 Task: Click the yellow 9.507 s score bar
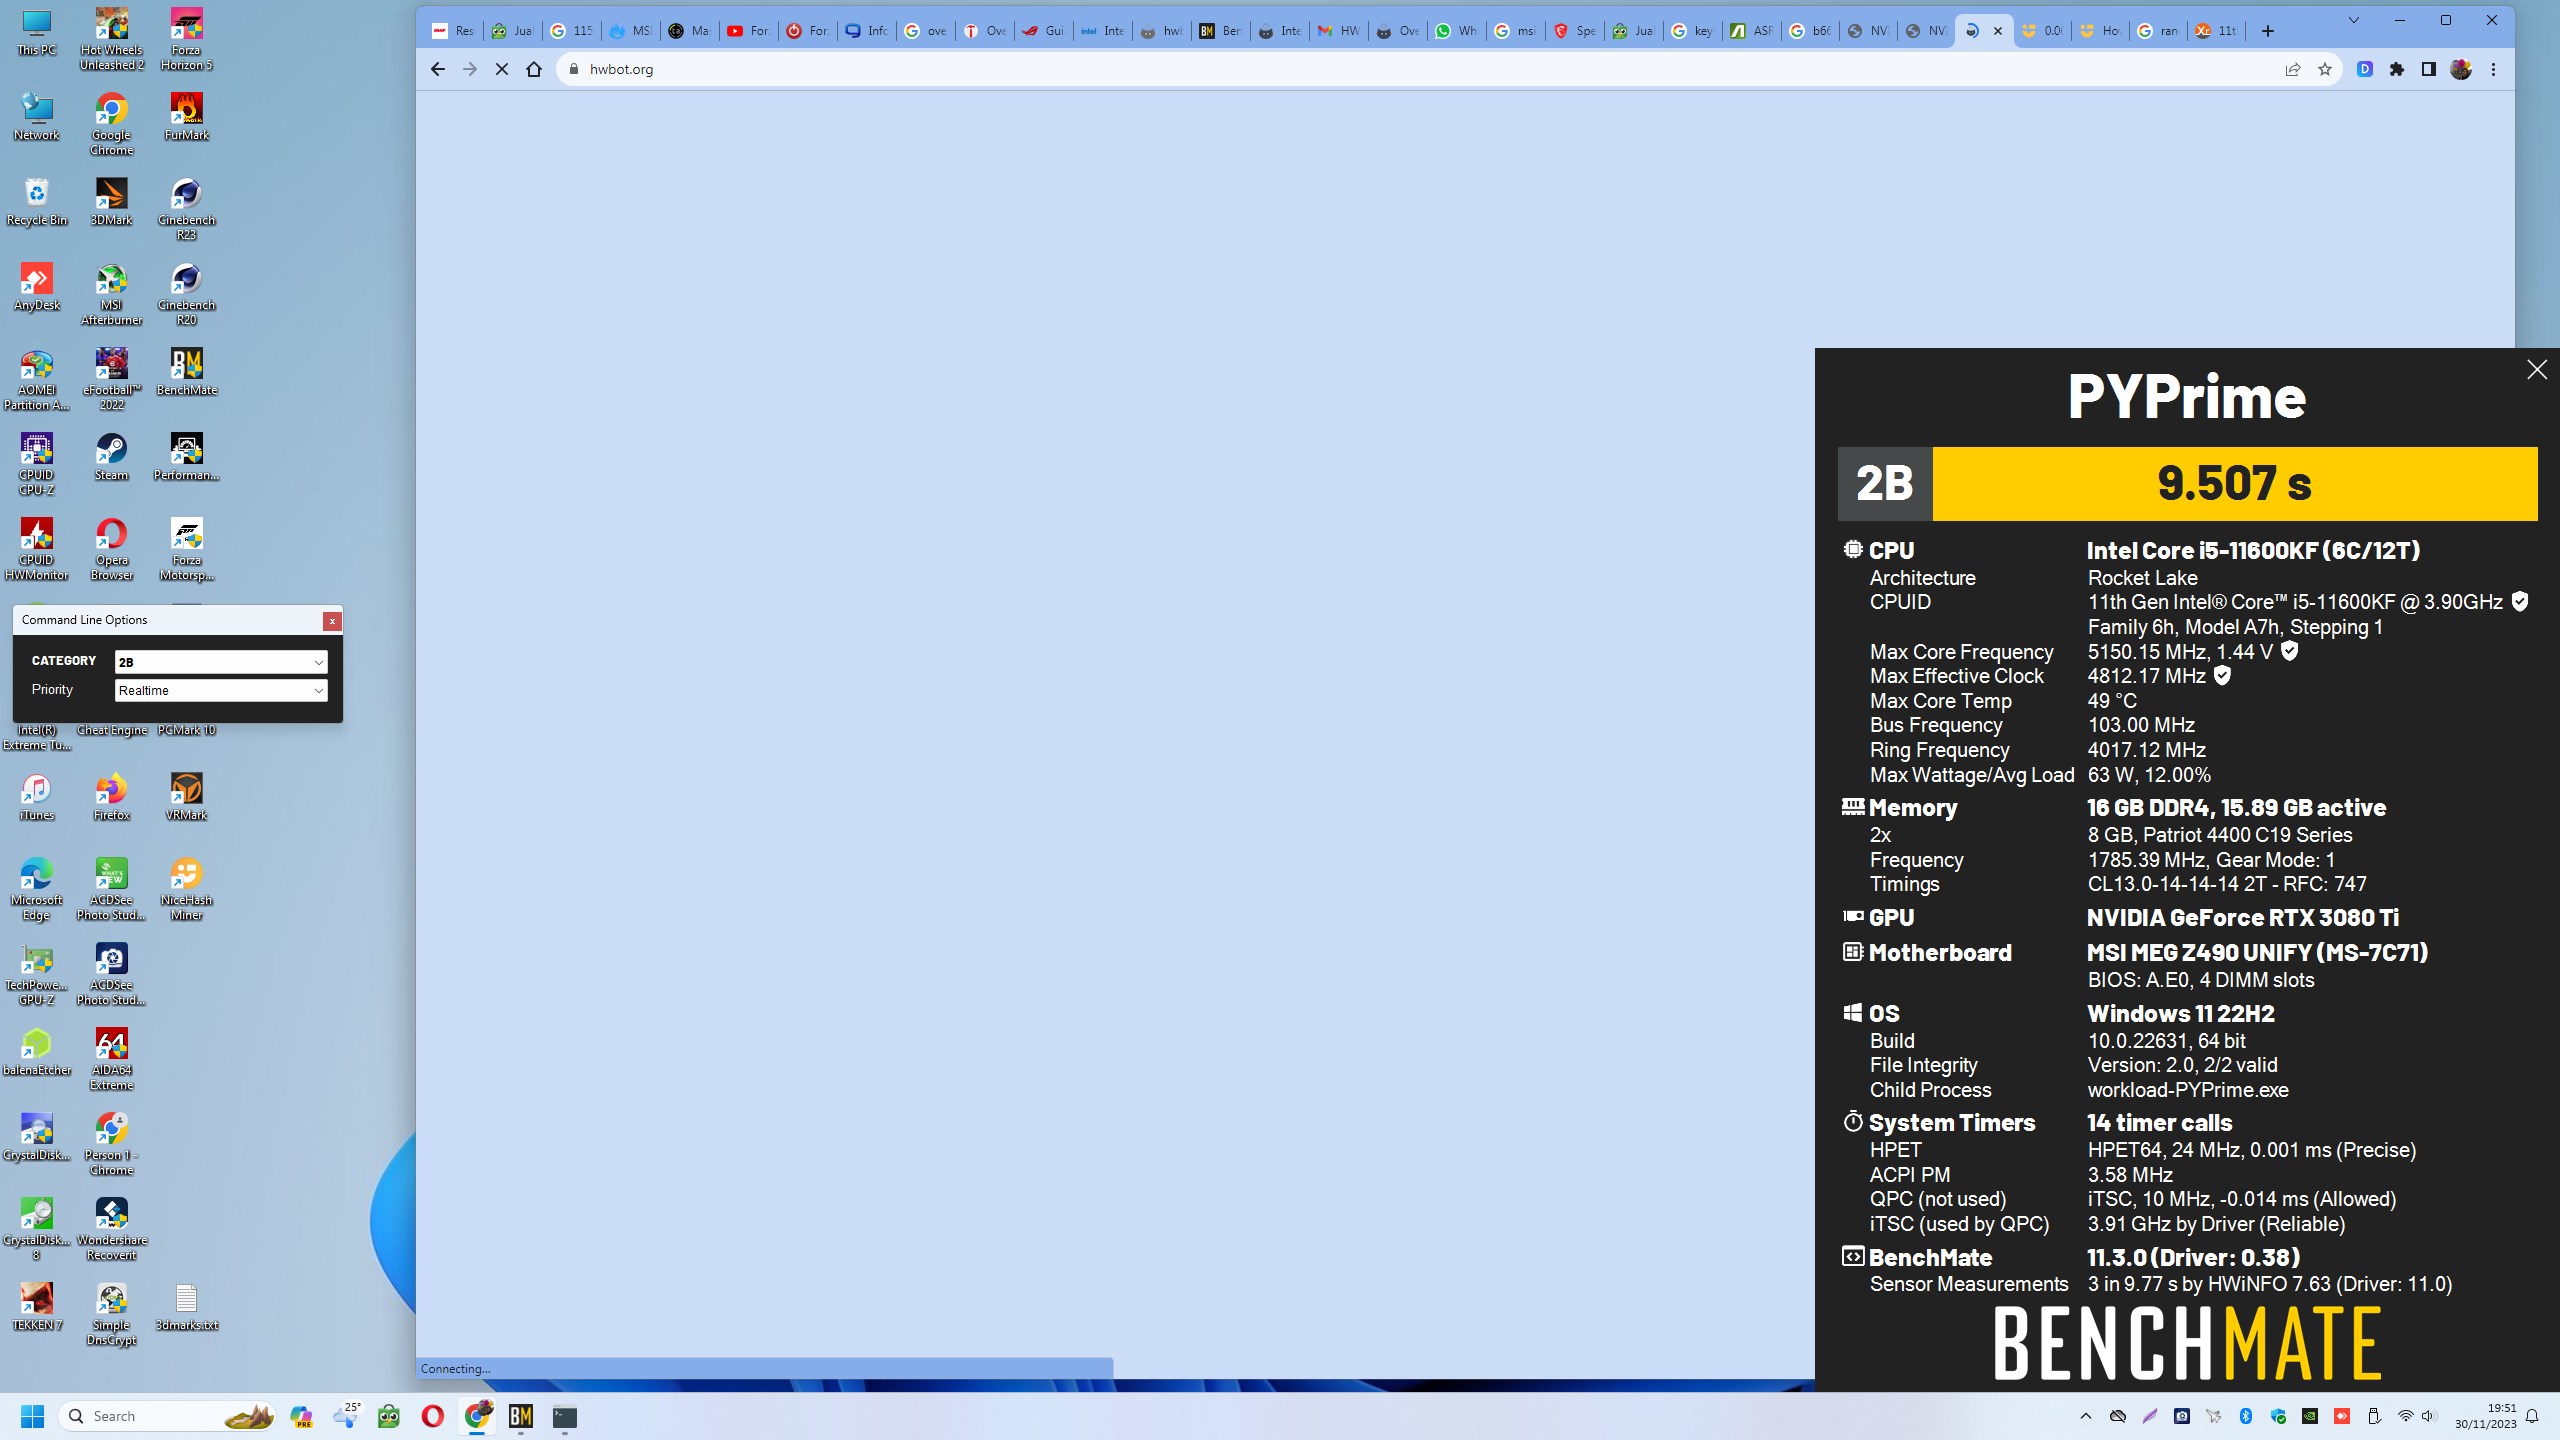[2234, 484]
